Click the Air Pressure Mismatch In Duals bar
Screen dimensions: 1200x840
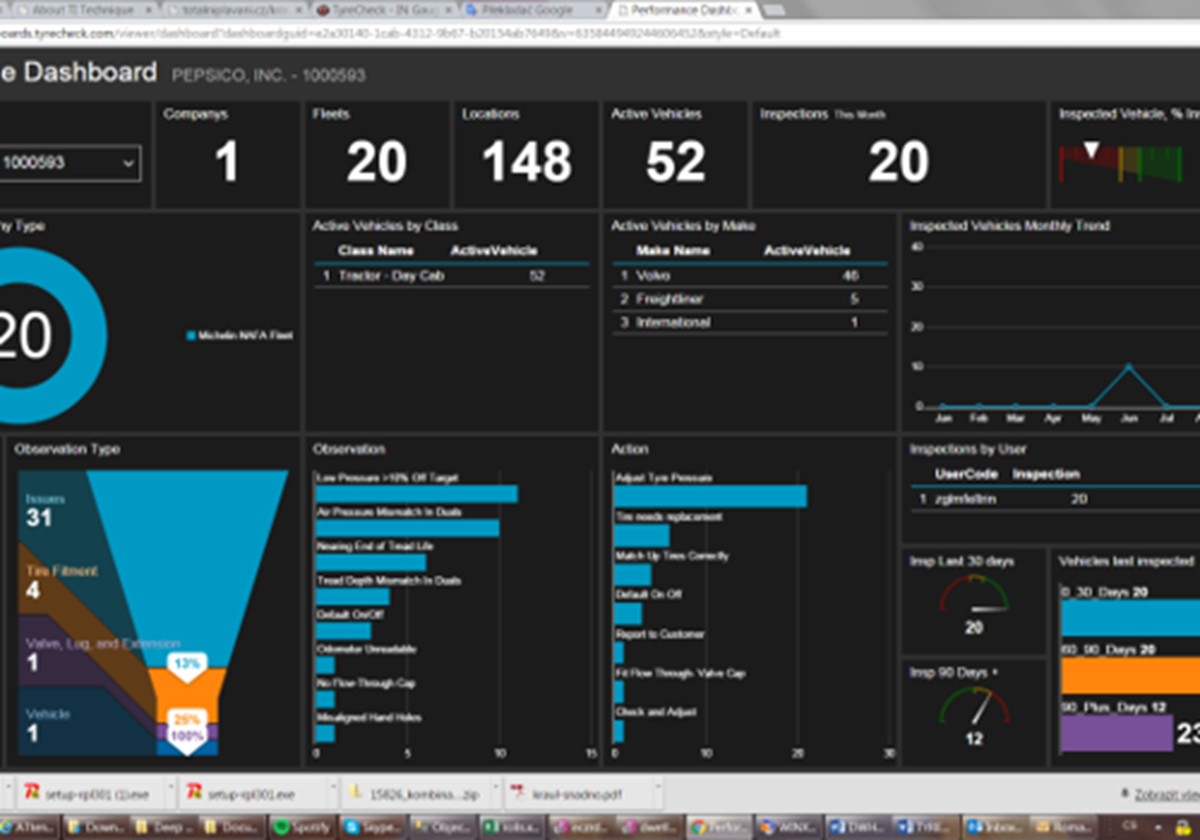pyautogui.click(x=407, y=528)
